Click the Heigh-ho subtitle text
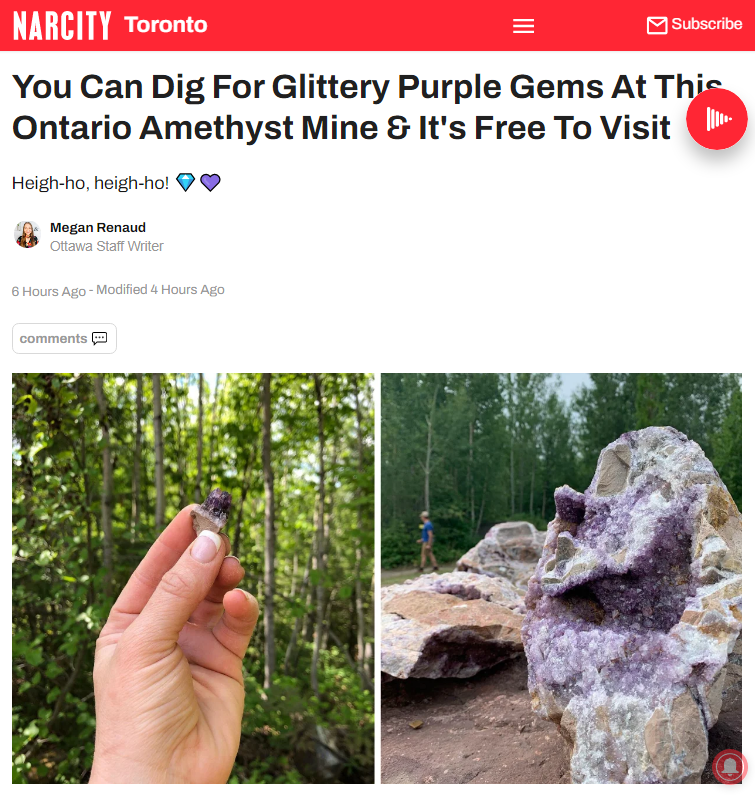 tap(90, 183)
